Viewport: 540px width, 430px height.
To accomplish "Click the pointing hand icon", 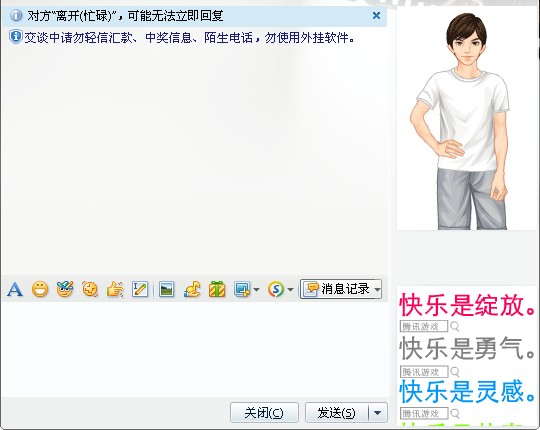I will click(x=115, y=289).
